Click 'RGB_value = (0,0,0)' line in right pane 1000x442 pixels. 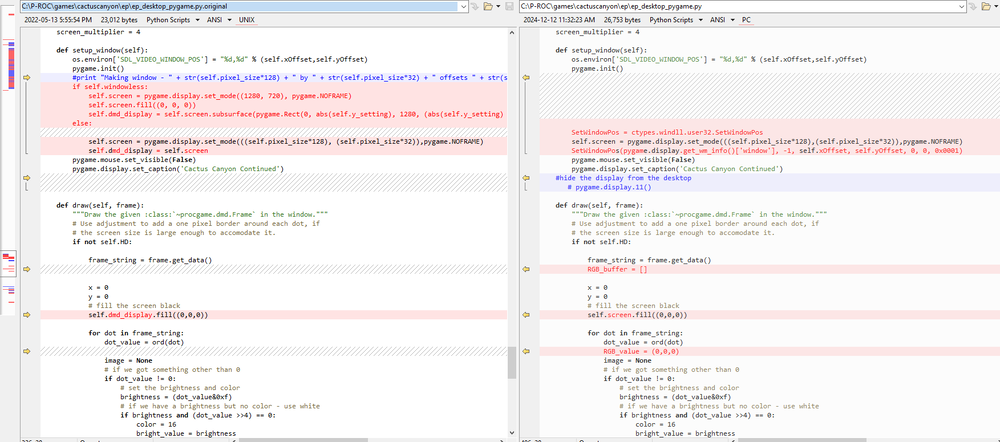pyautogui.click(x=641, y=351)
